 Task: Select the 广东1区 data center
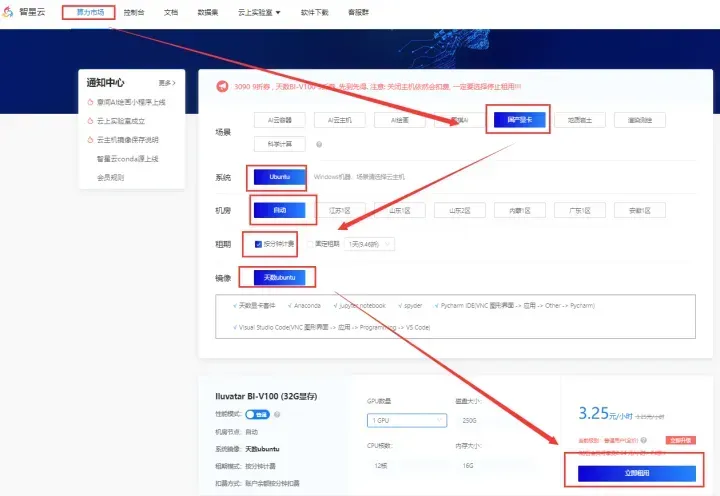(x=580, y=210)
